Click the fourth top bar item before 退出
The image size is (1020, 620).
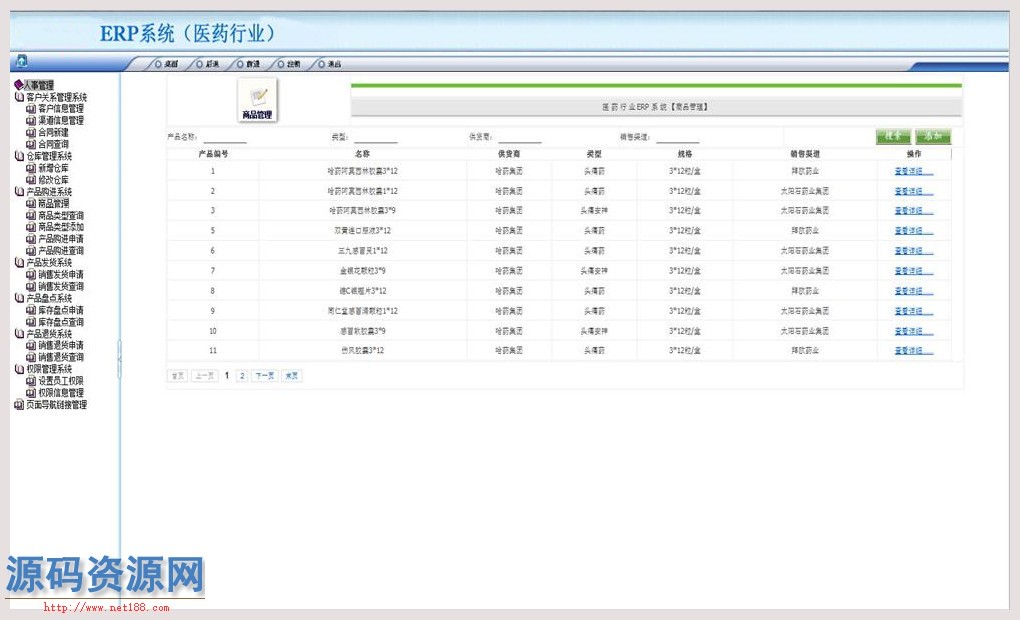click(x=289, y=64)
